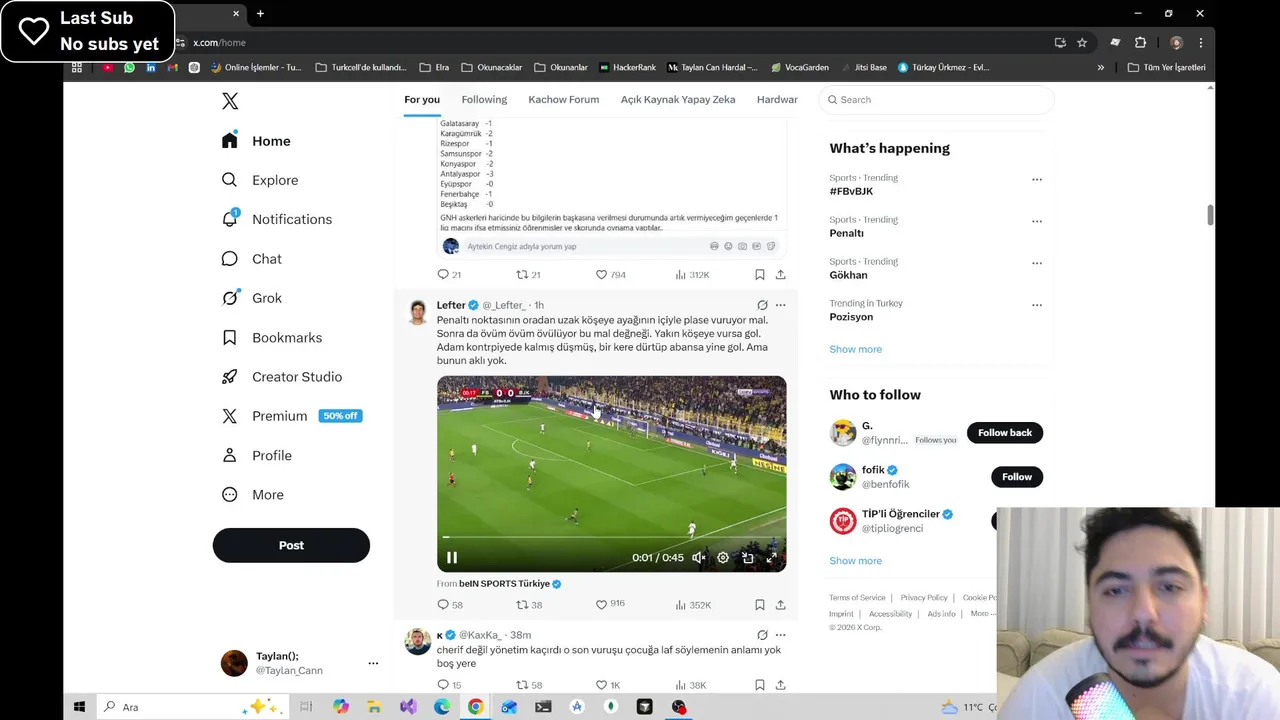Open Privacy Policy link
Screen dimensions: 1280x720
click(924, 598)
